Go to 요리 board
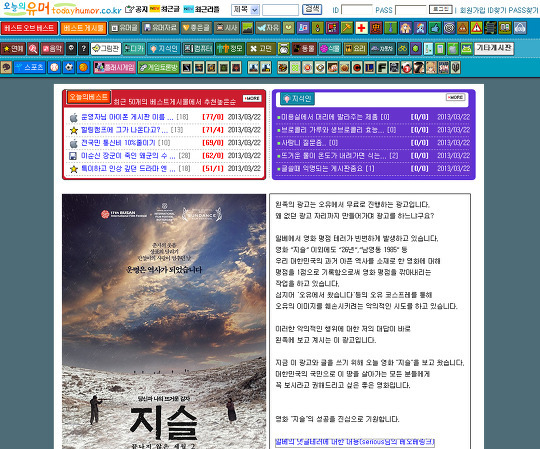The width and height of the screenshot is (540, 449). [x=355, y=49]
